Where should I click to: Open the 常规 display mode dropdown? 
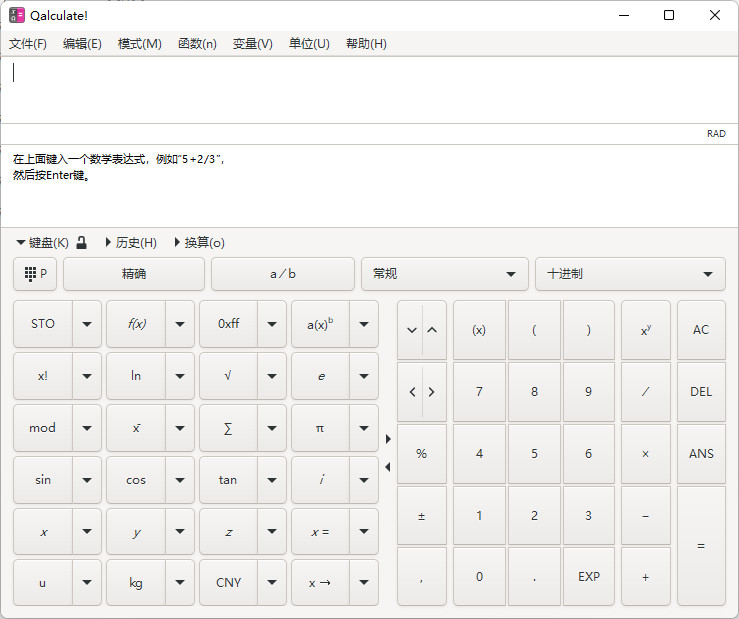coord(444,274)
